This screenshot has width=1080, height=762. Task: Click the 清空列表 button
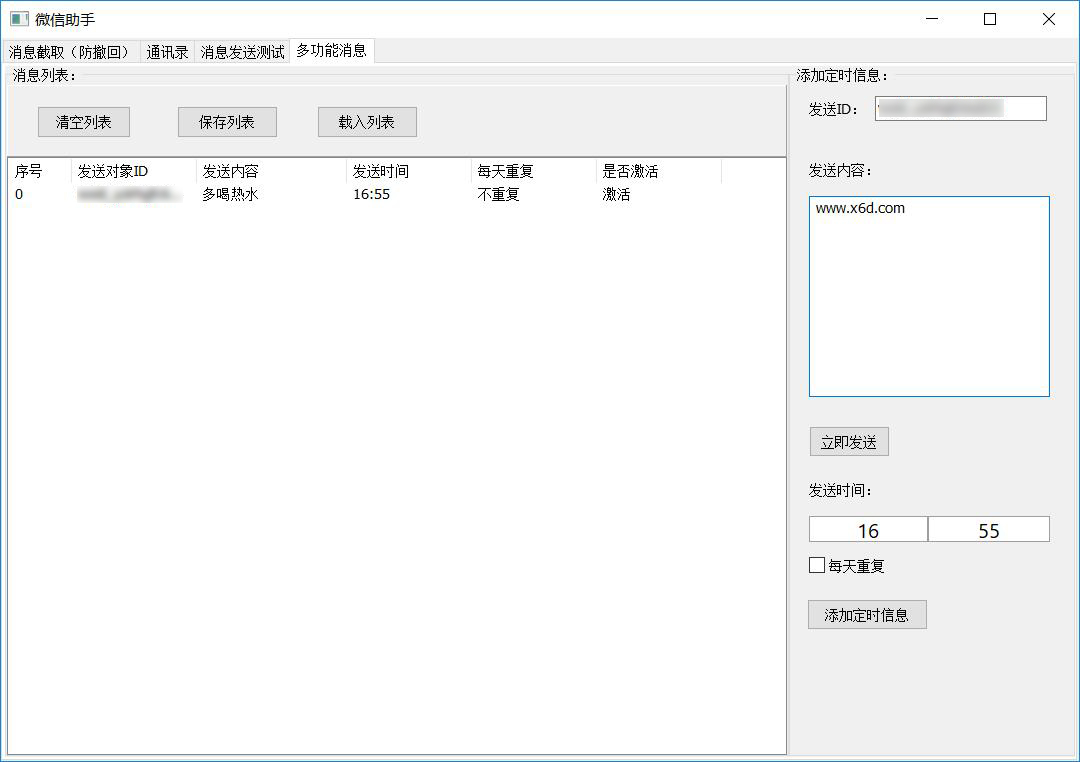click(83, 122)
